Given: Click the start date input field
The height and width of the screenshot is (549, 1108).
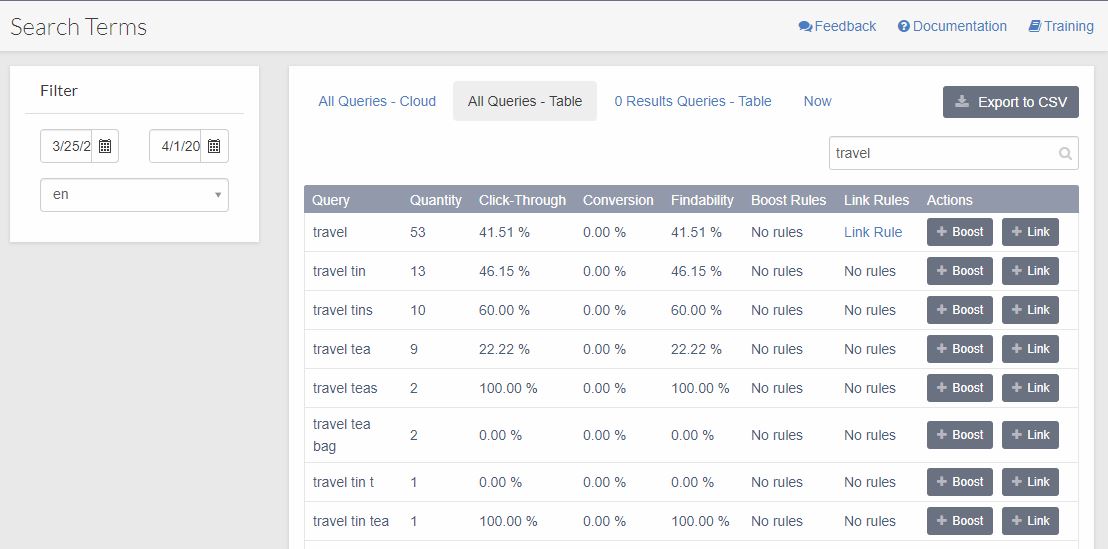Looking at the screenshot, I should point(68,146).
